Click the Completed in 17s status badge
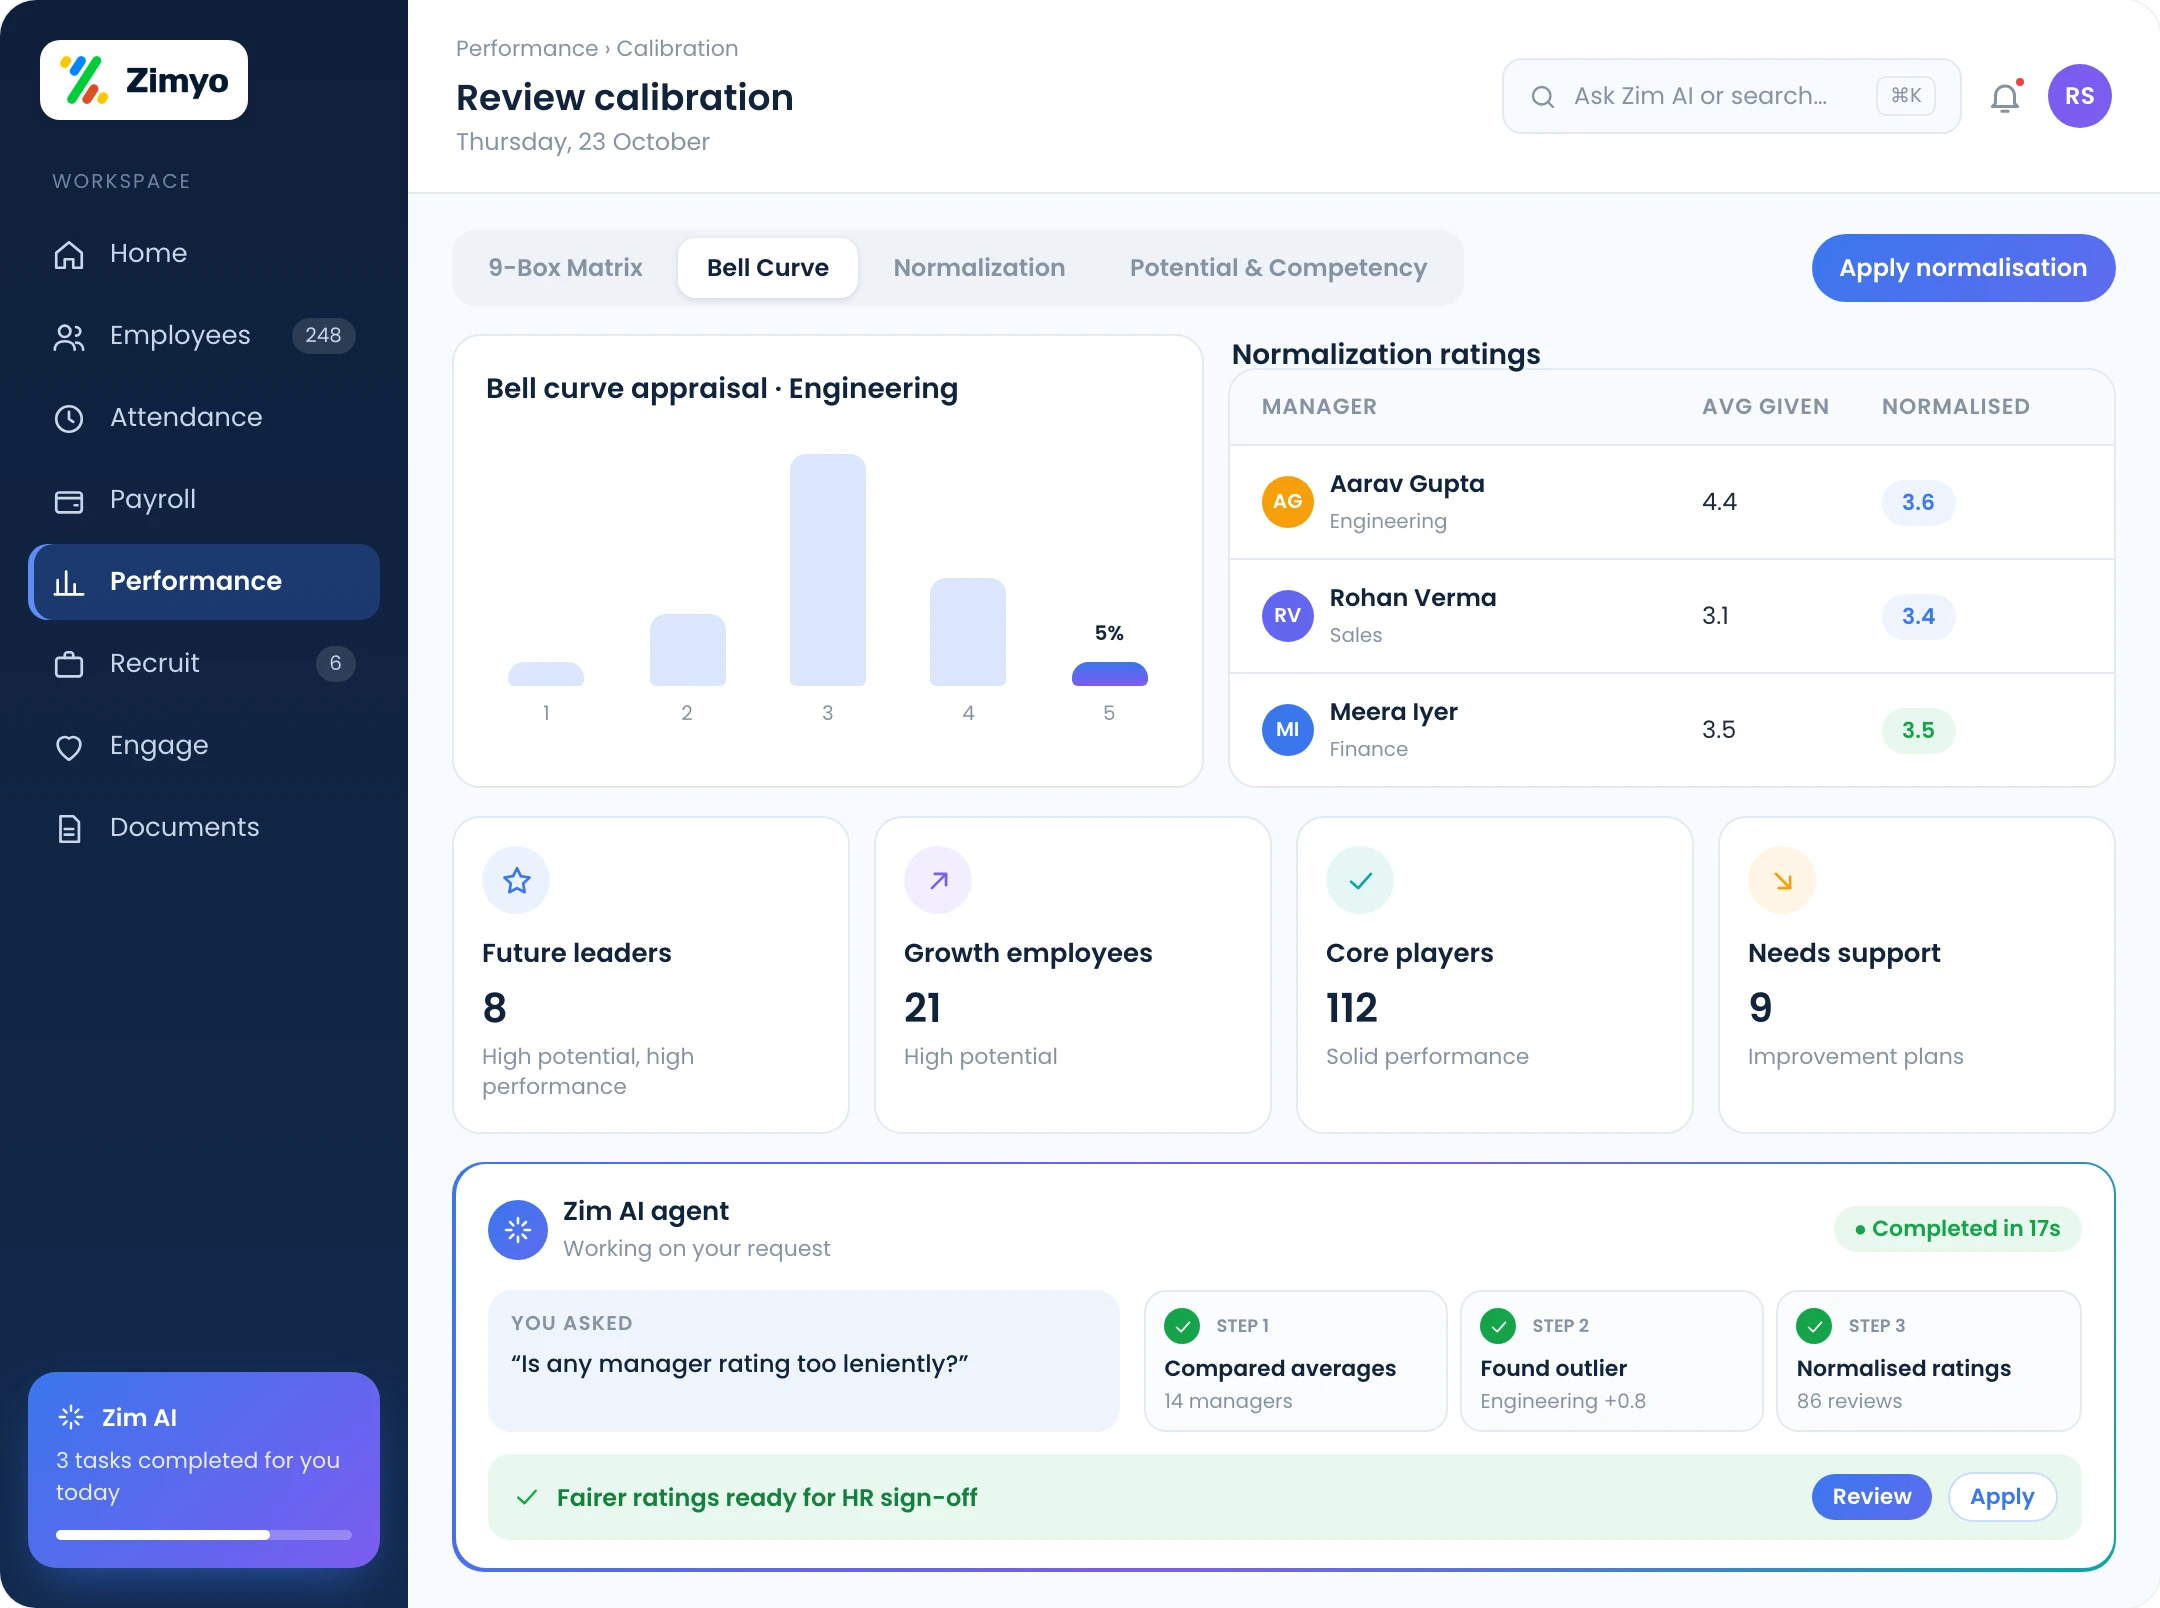The width and height of the screenshot is (2160, 1608). coord(1958,1229)
